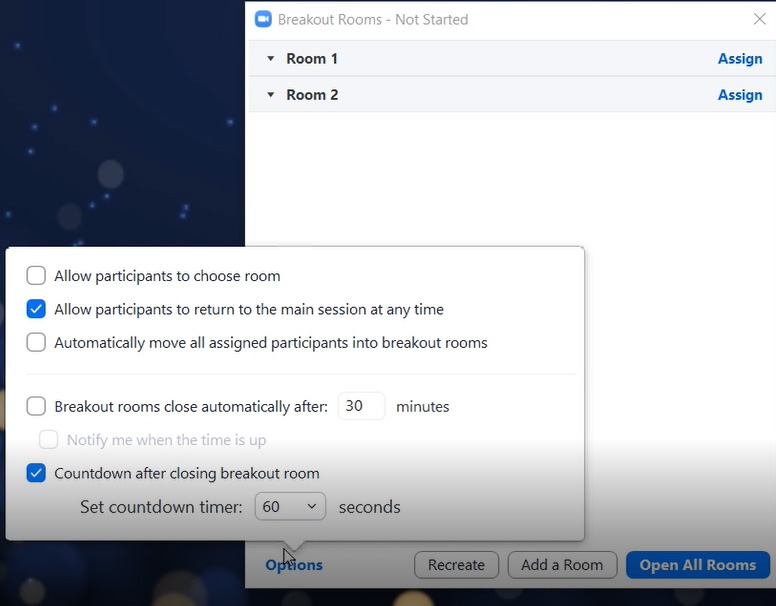The height and width of the screenshot is (606, 776).
Task: Click the Add a Room button
Action: [562, 565]
